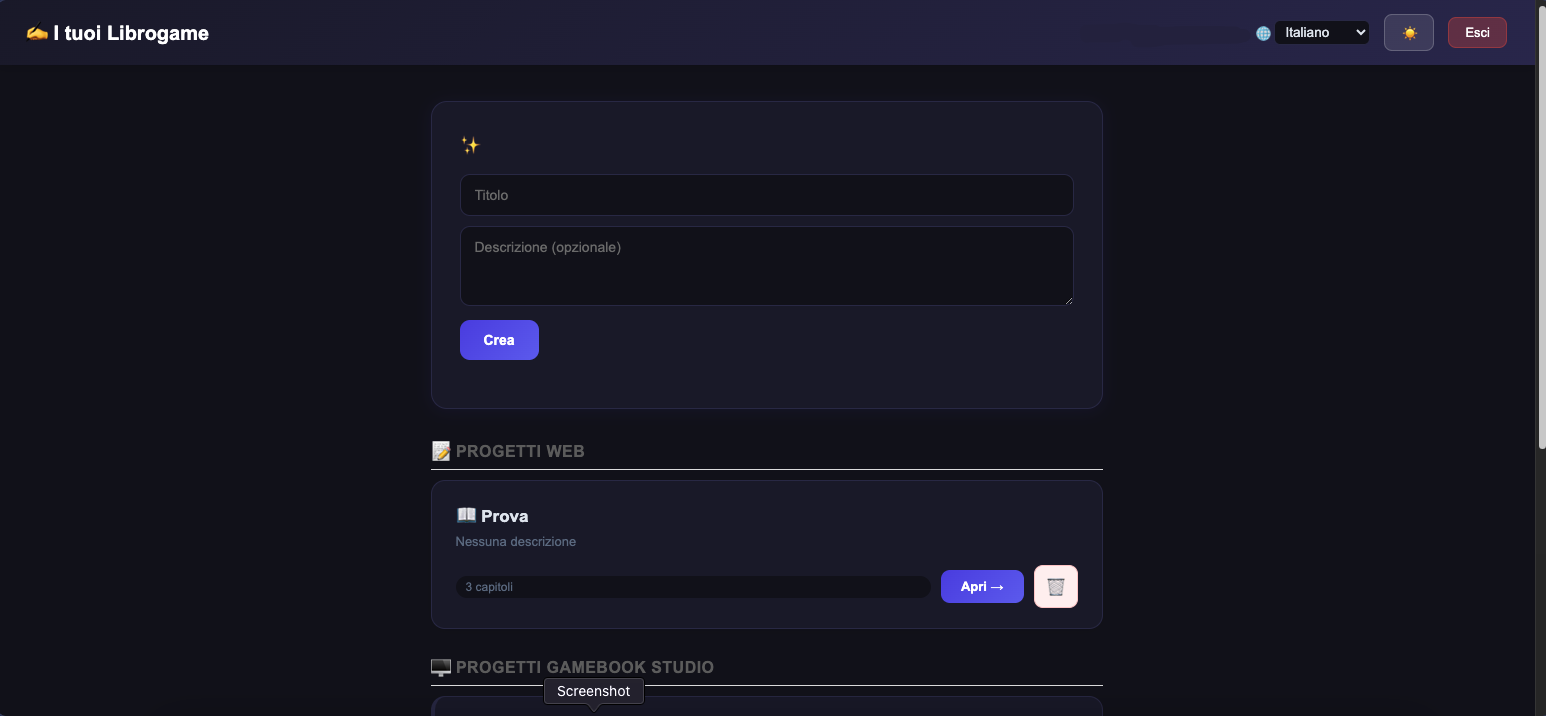Click the textarea resize handle corner
The image size is (1546, 716).
click(x=1068, y=300)
